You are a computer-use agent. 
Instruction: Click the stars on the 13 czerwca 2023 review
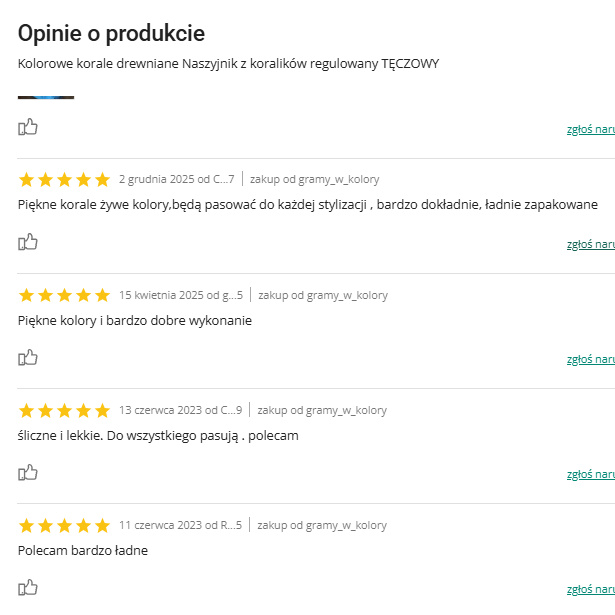pos(64,410)
